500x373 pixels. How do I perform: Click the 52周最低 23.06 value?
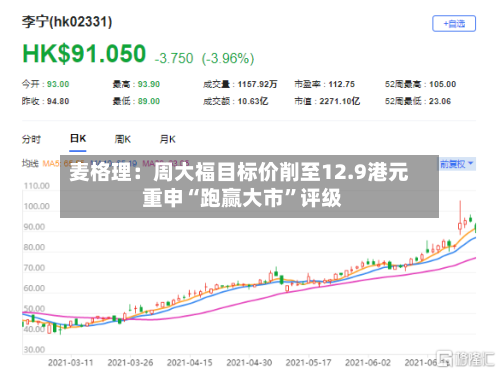pos(440,101)
